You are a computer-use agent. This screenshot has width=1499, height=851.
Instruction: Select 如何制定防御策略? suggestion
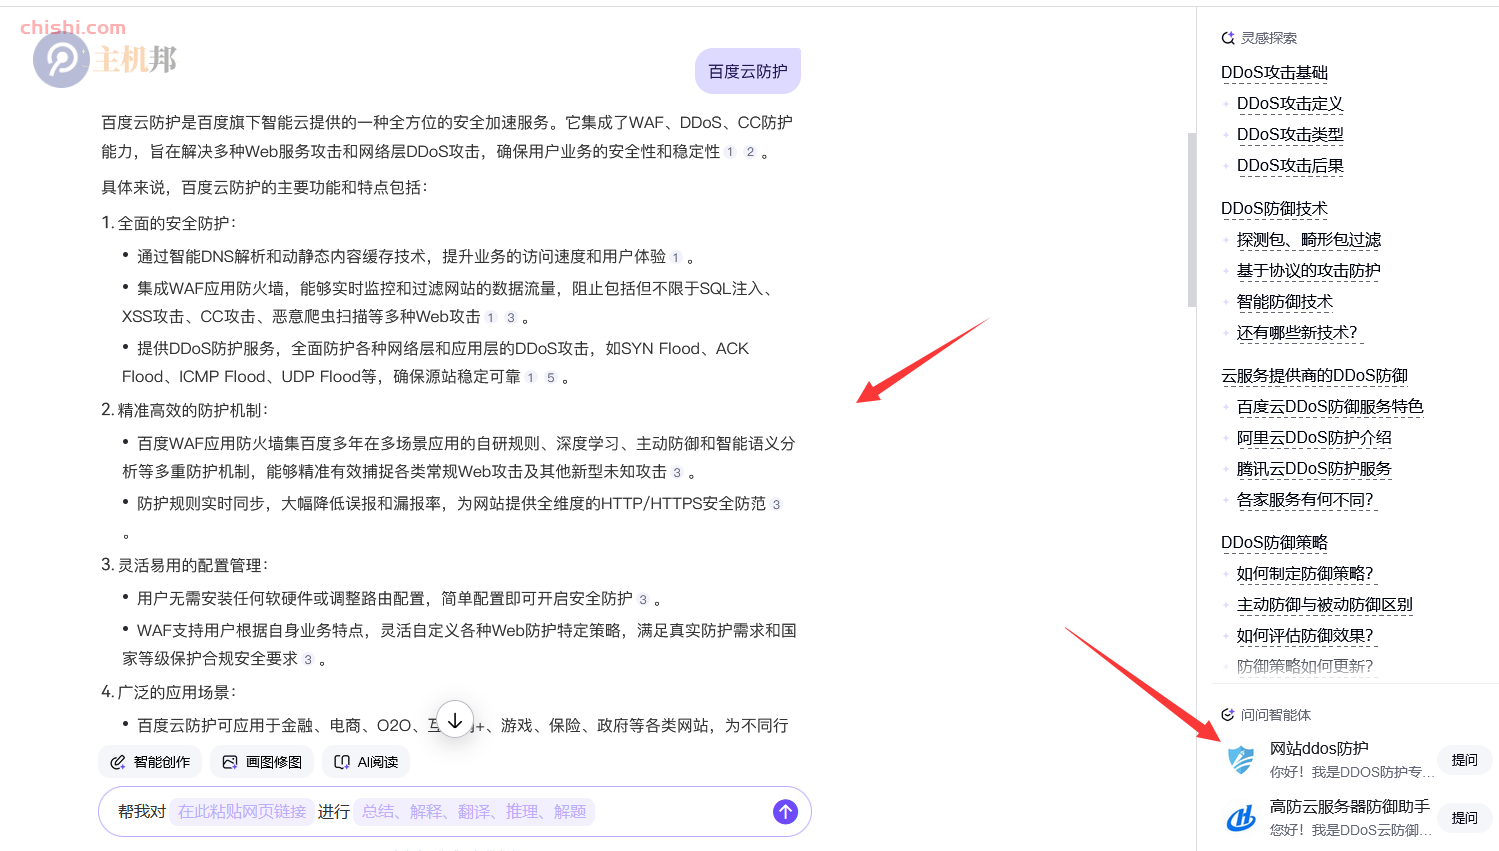[1305, 573]
